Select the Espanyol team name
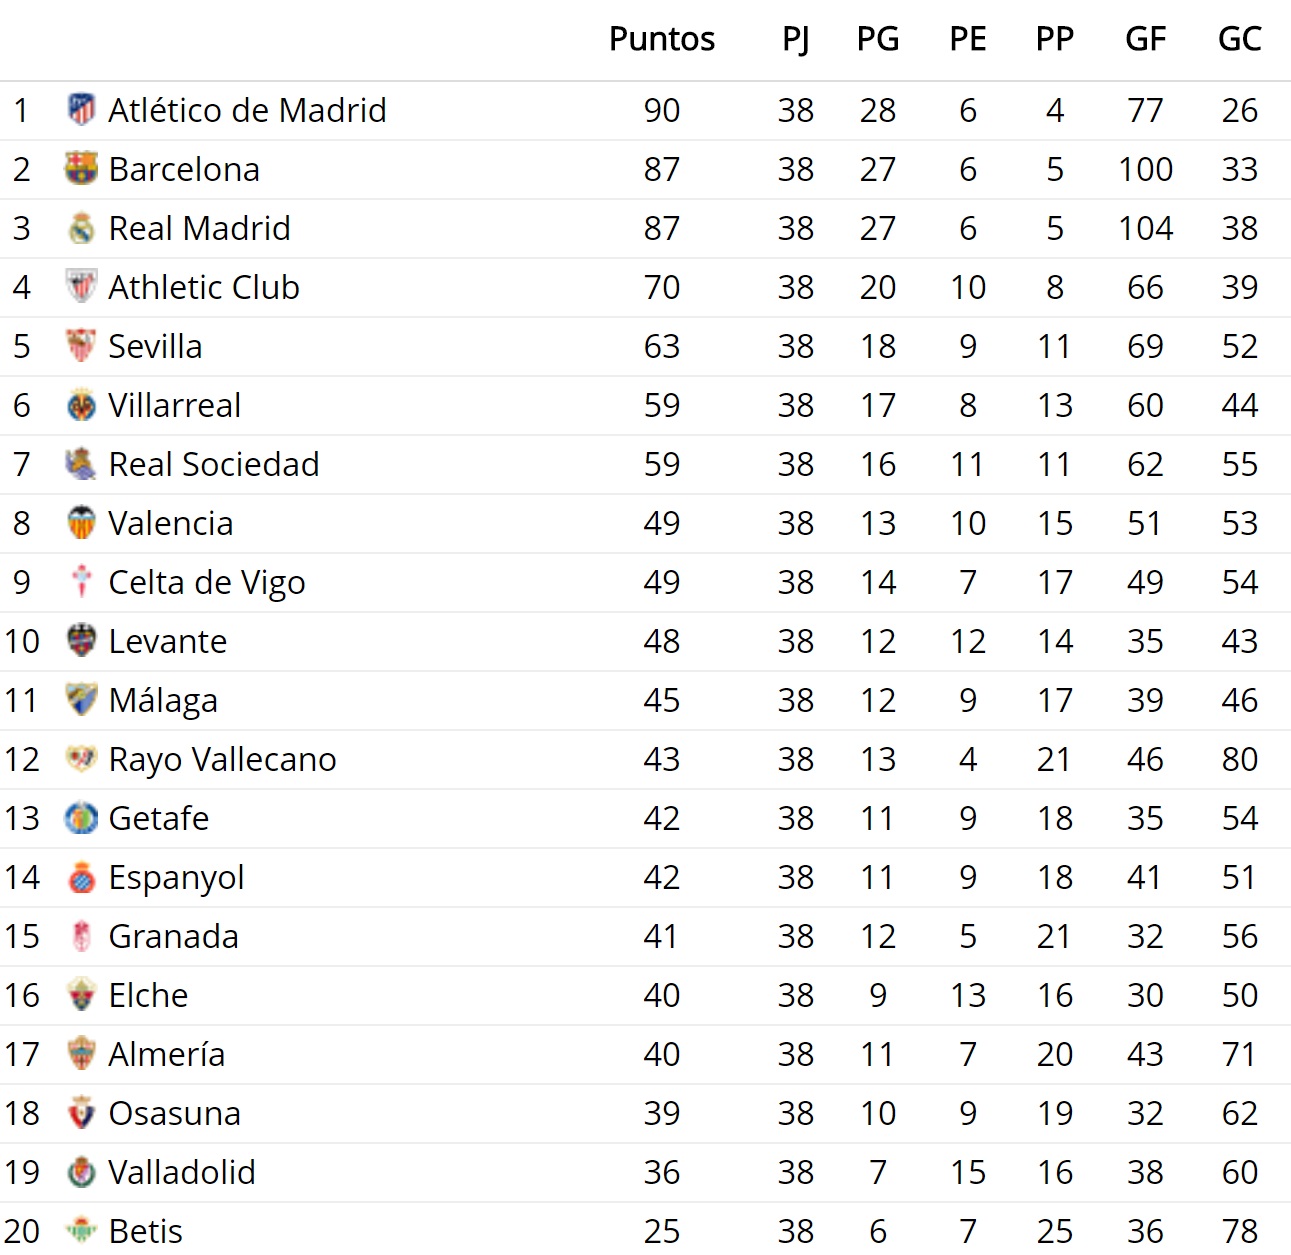1291x1255 pixels. point(176,878)
